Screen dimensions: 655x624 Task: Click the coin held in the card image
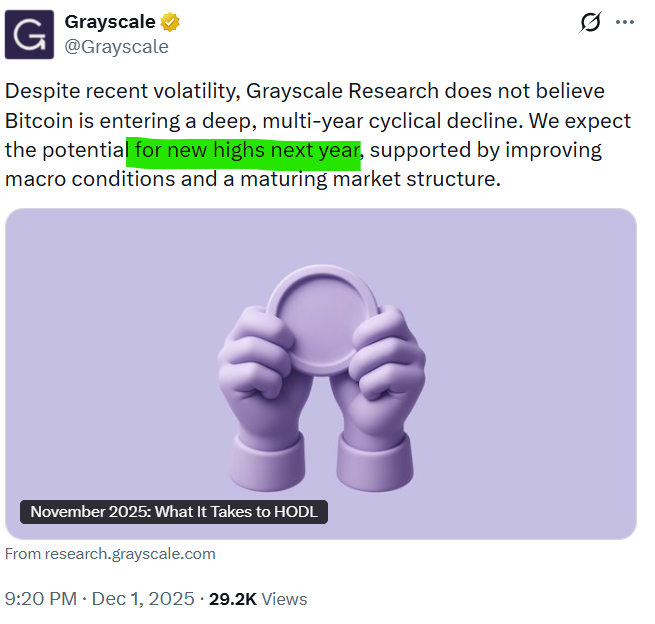point(320,312)
